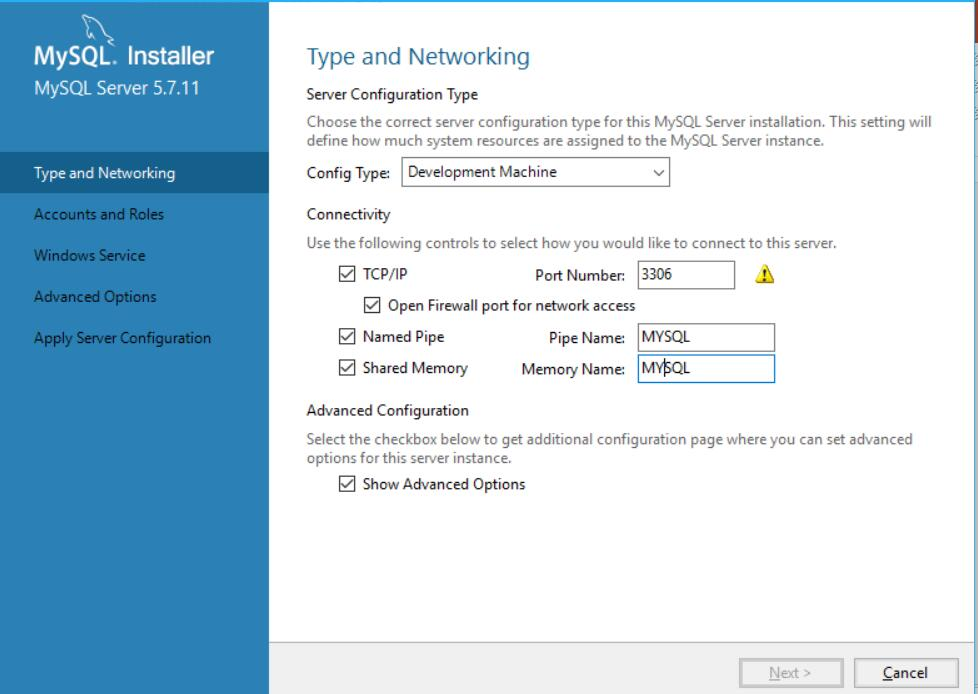This screenshot has height=694, width=978.
Task: Click the Advanced Configuration section heading
Action: 387,410
